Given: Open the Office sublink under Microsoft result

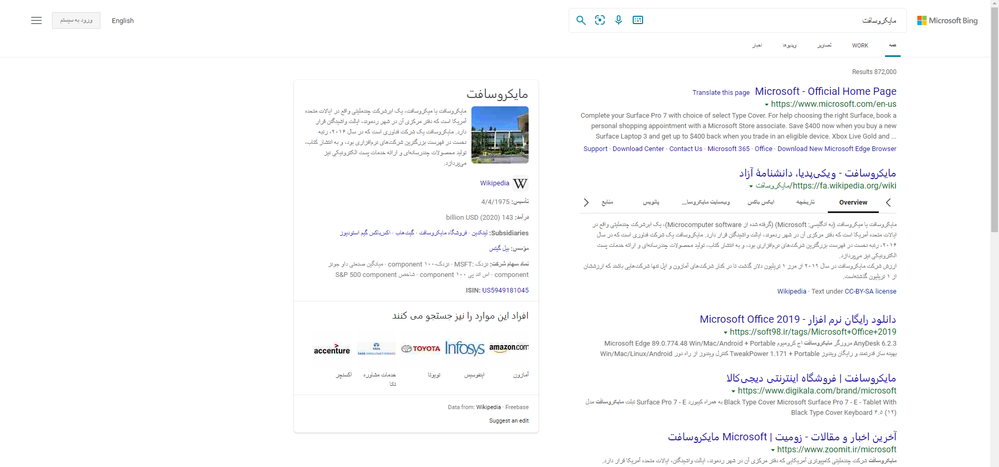Looking at the screenshot, I should coord(763,148).
